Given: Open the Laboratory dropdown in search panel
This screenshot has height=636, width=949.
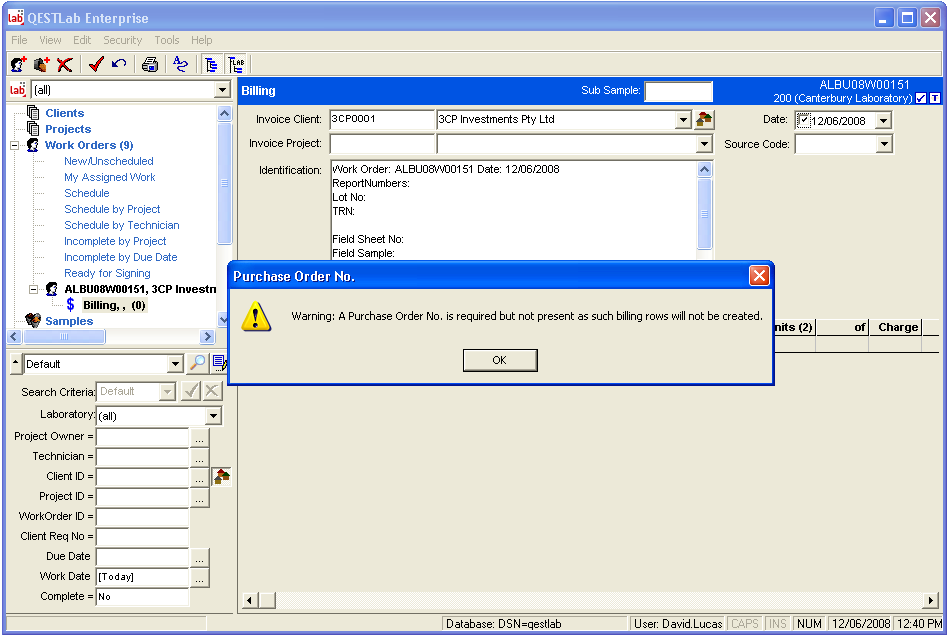Looking at the screenshot, I should [x=213, y=416].
